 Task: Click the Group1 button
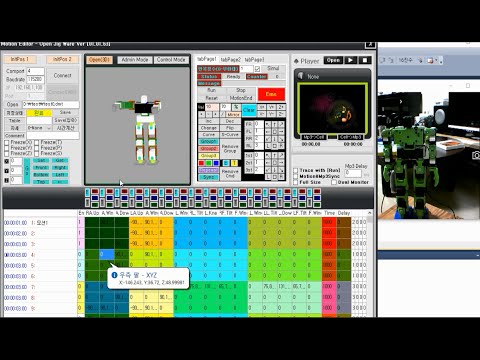tap(209, 142)
